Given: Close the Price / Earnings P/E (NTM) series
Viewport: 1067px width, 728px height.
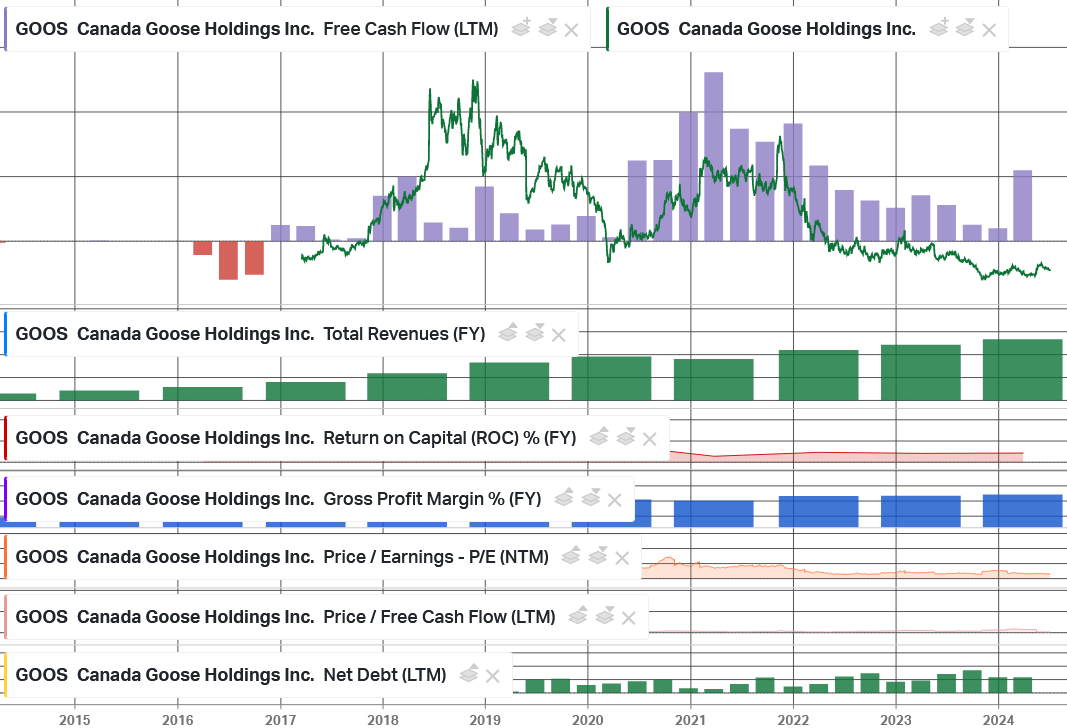Looking at the screenshot, I should [x=622, y=558].
